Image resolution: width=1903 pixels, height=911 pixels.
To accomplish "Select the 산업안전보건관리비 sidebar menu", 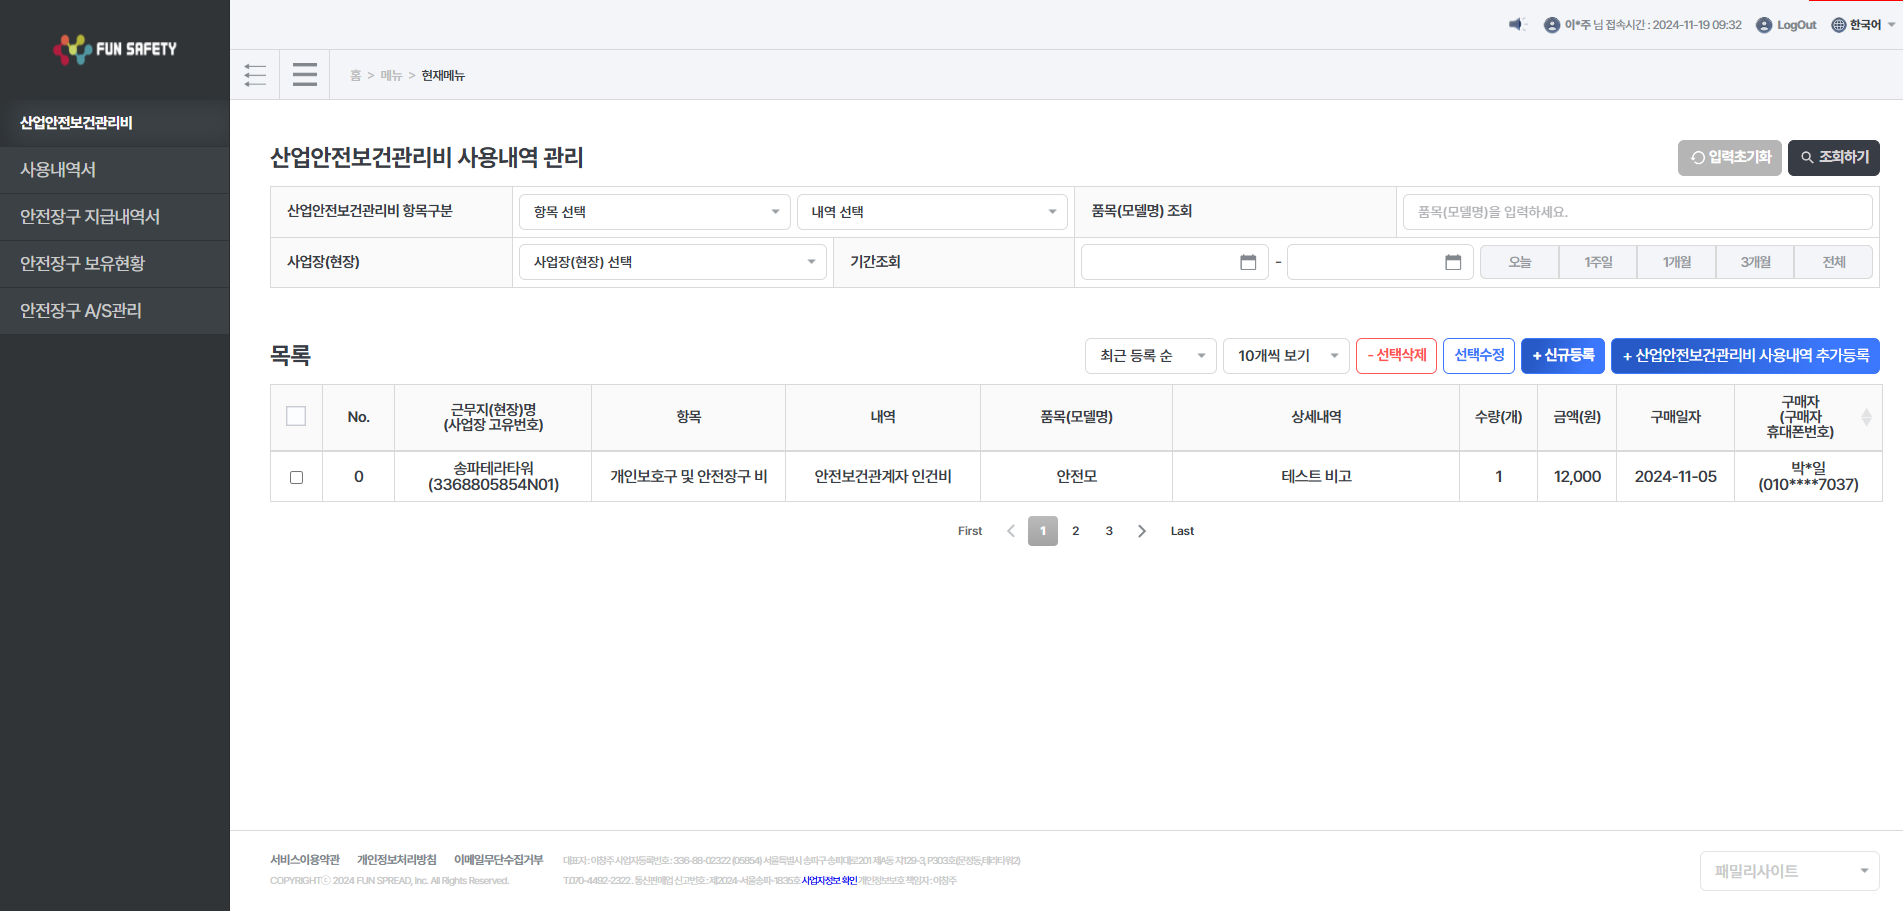I will pyautogui.click(x=115, y=123).
